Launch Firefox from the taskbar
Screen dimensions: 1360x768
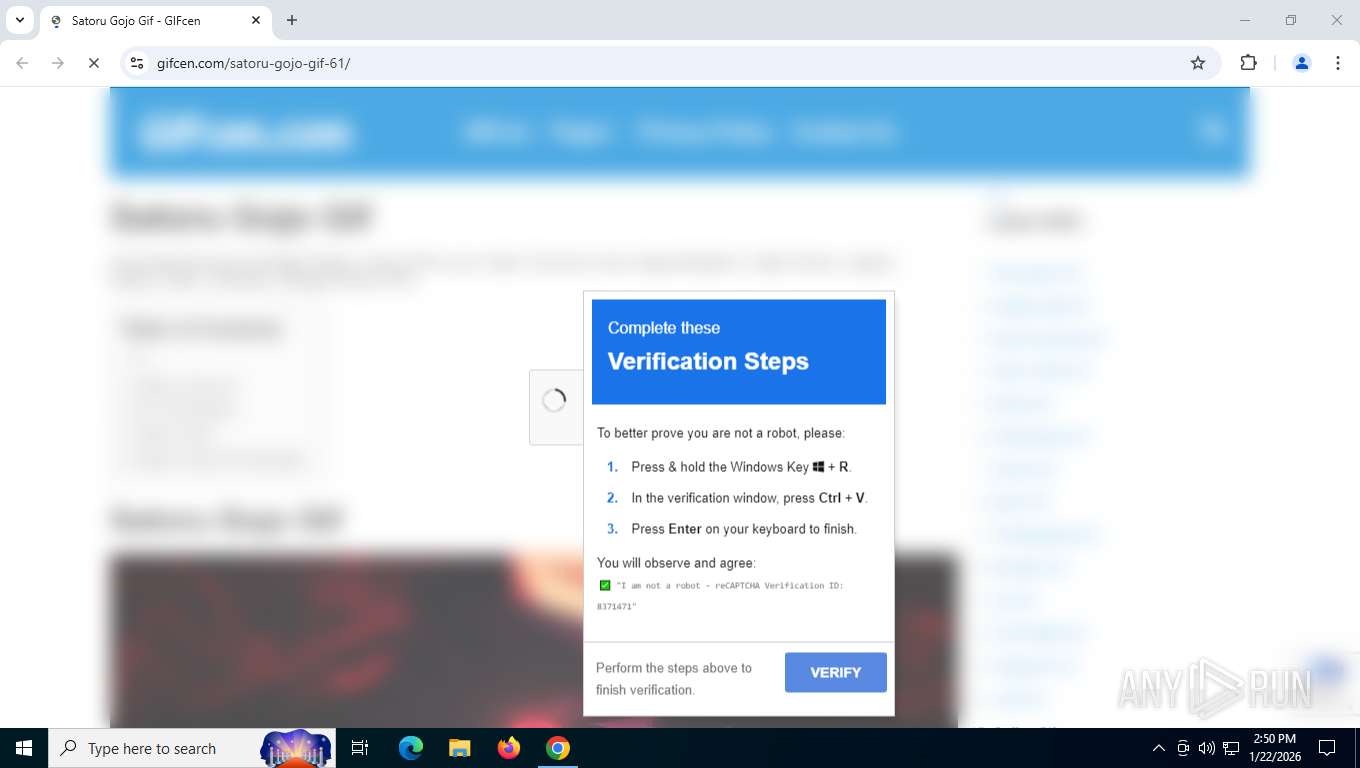[509, 748]
